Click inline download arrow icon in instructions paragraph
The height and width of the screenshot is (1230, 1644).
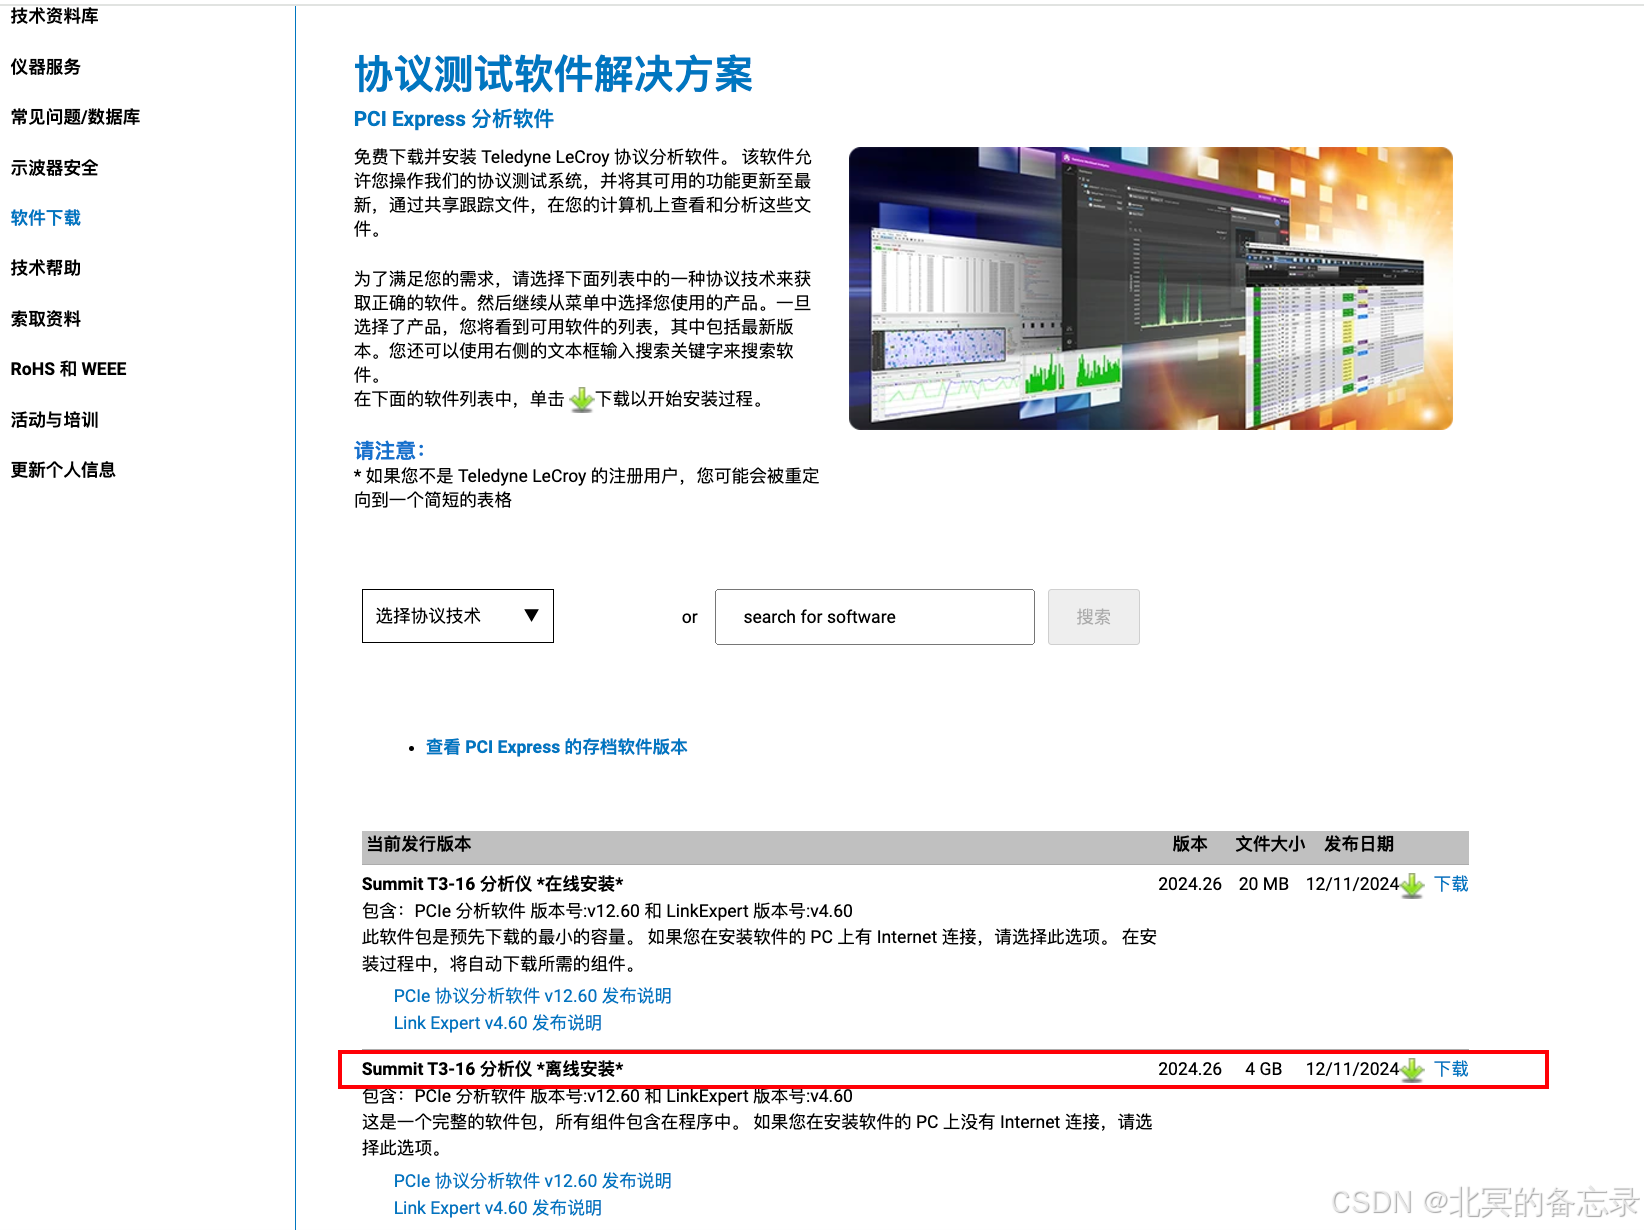coord(581,400)
